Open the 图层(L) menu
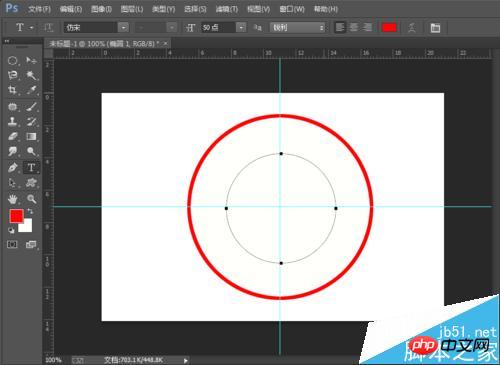This screenshot has height=365, width=500. pos(132,9)
